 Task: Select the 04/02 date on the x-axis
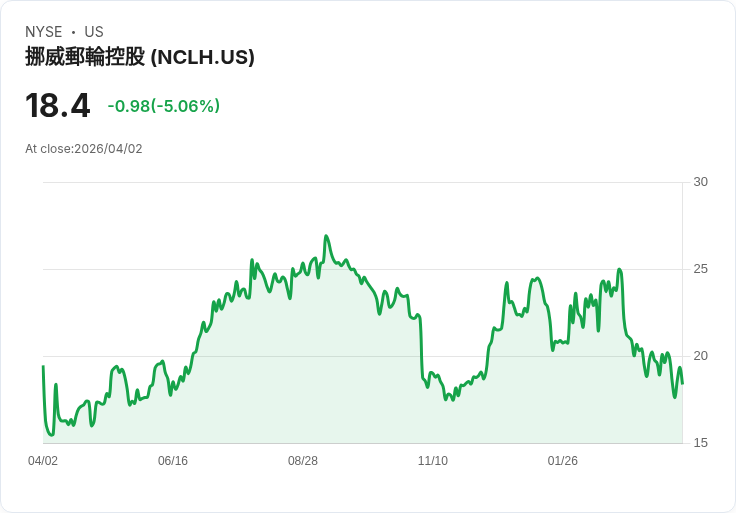click(43, 461)
